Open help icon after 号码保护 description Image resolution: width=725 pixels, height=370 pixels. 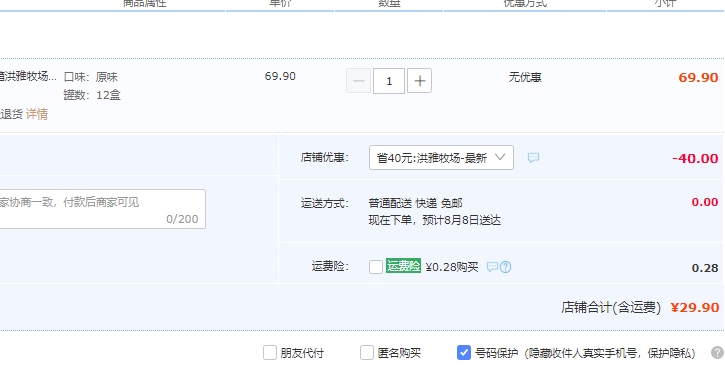click(717, 353)
